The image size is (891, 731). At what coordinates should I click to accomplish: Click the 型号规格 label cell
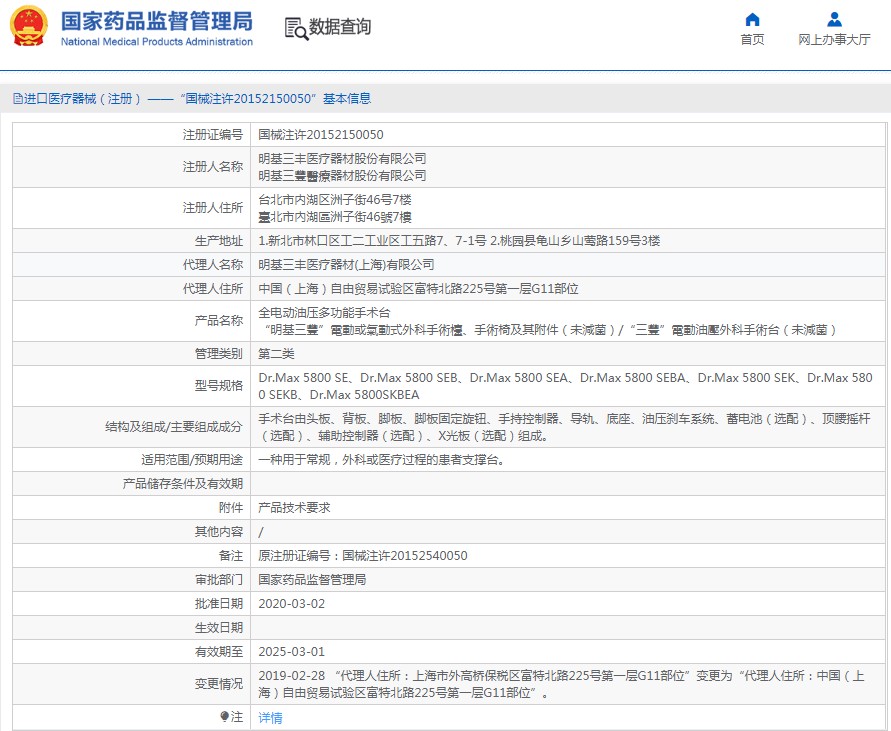click(131, 386)
